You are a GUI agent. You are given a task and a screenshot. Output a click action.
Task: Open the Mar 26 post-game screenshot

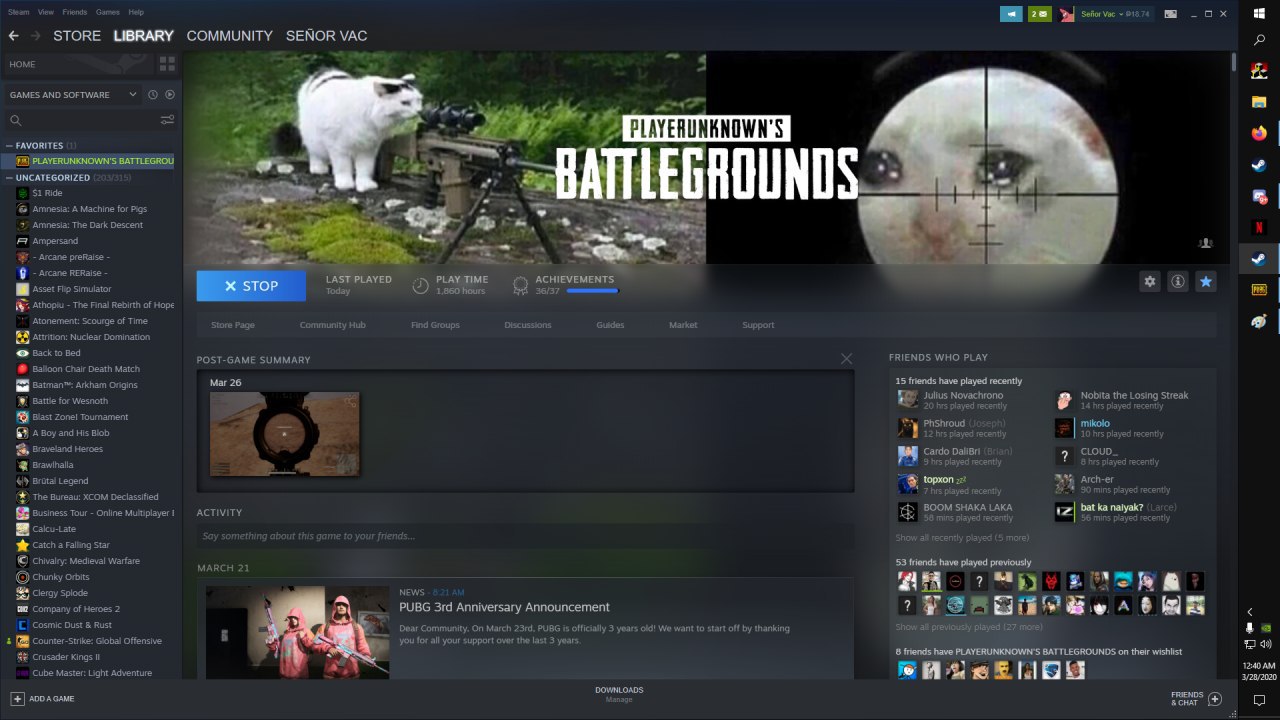(x=284, y=434)
